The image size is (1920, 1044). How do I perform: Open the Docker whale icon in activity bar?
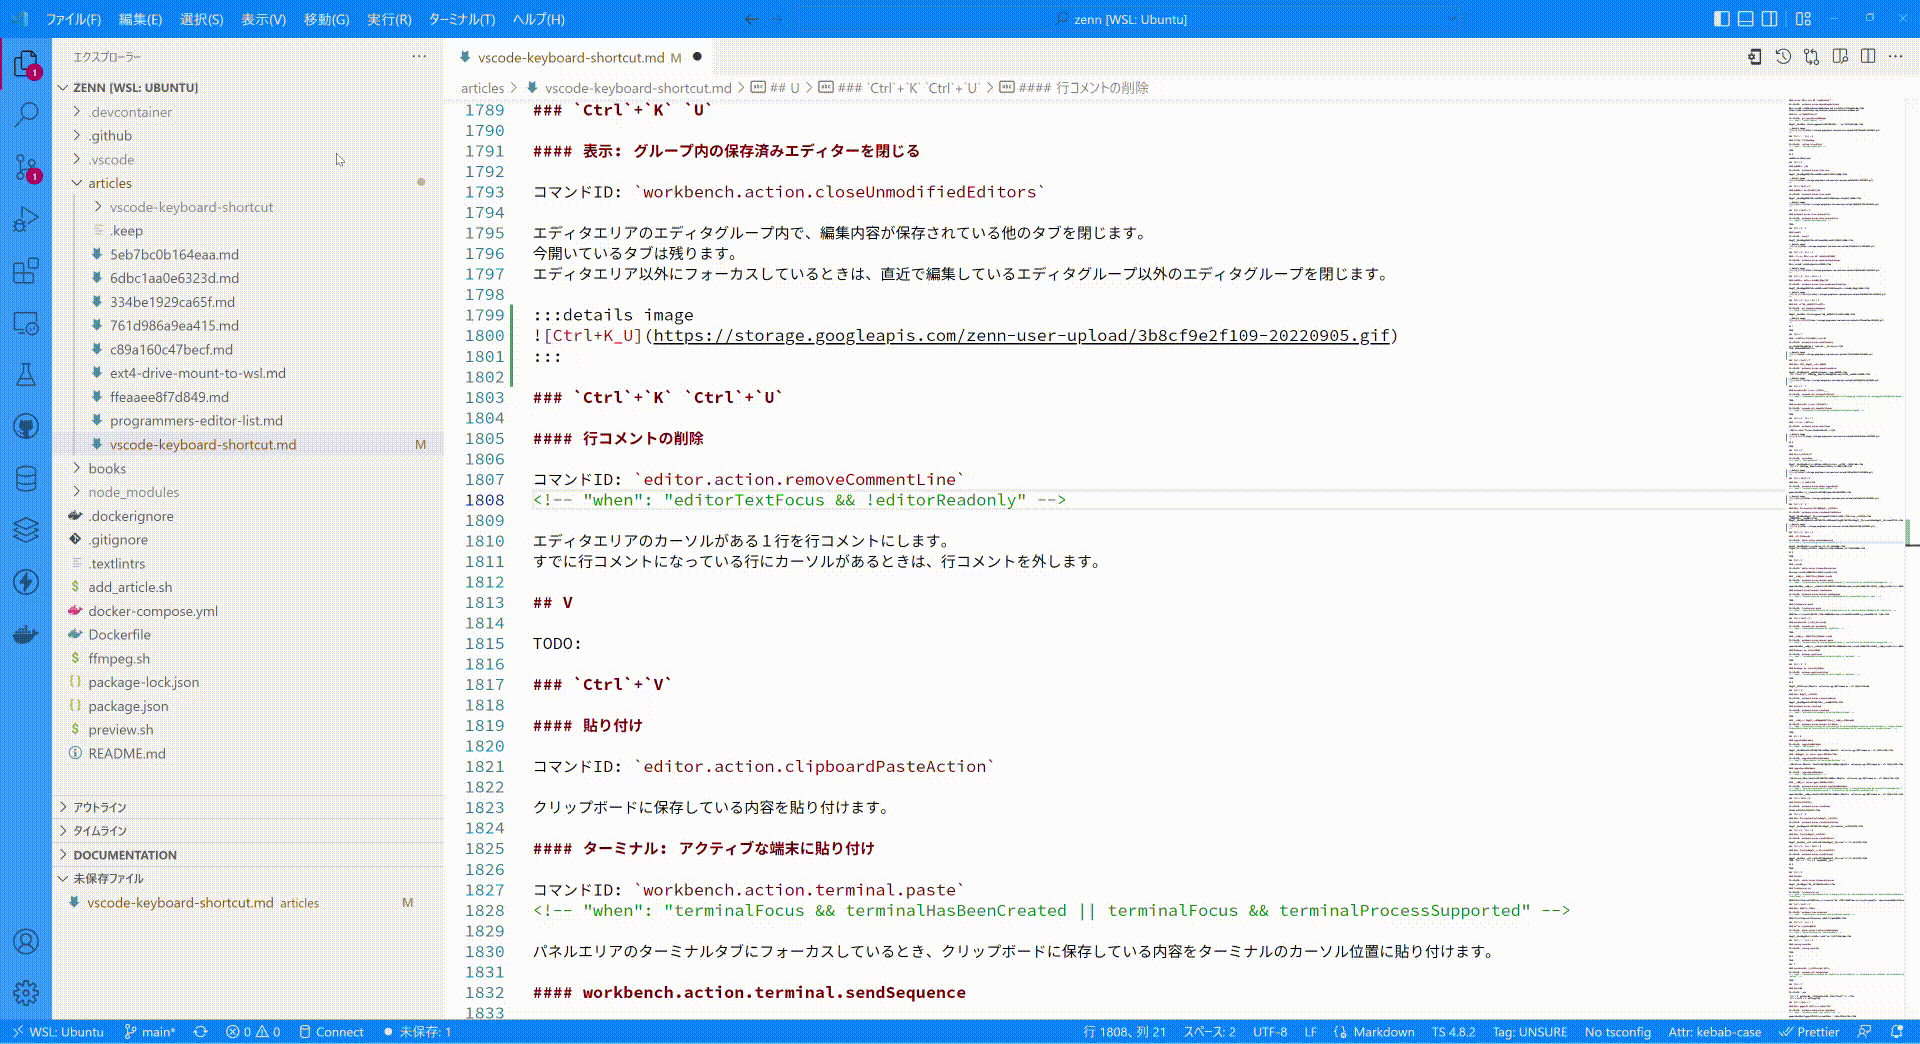click(x=26, y=634)
